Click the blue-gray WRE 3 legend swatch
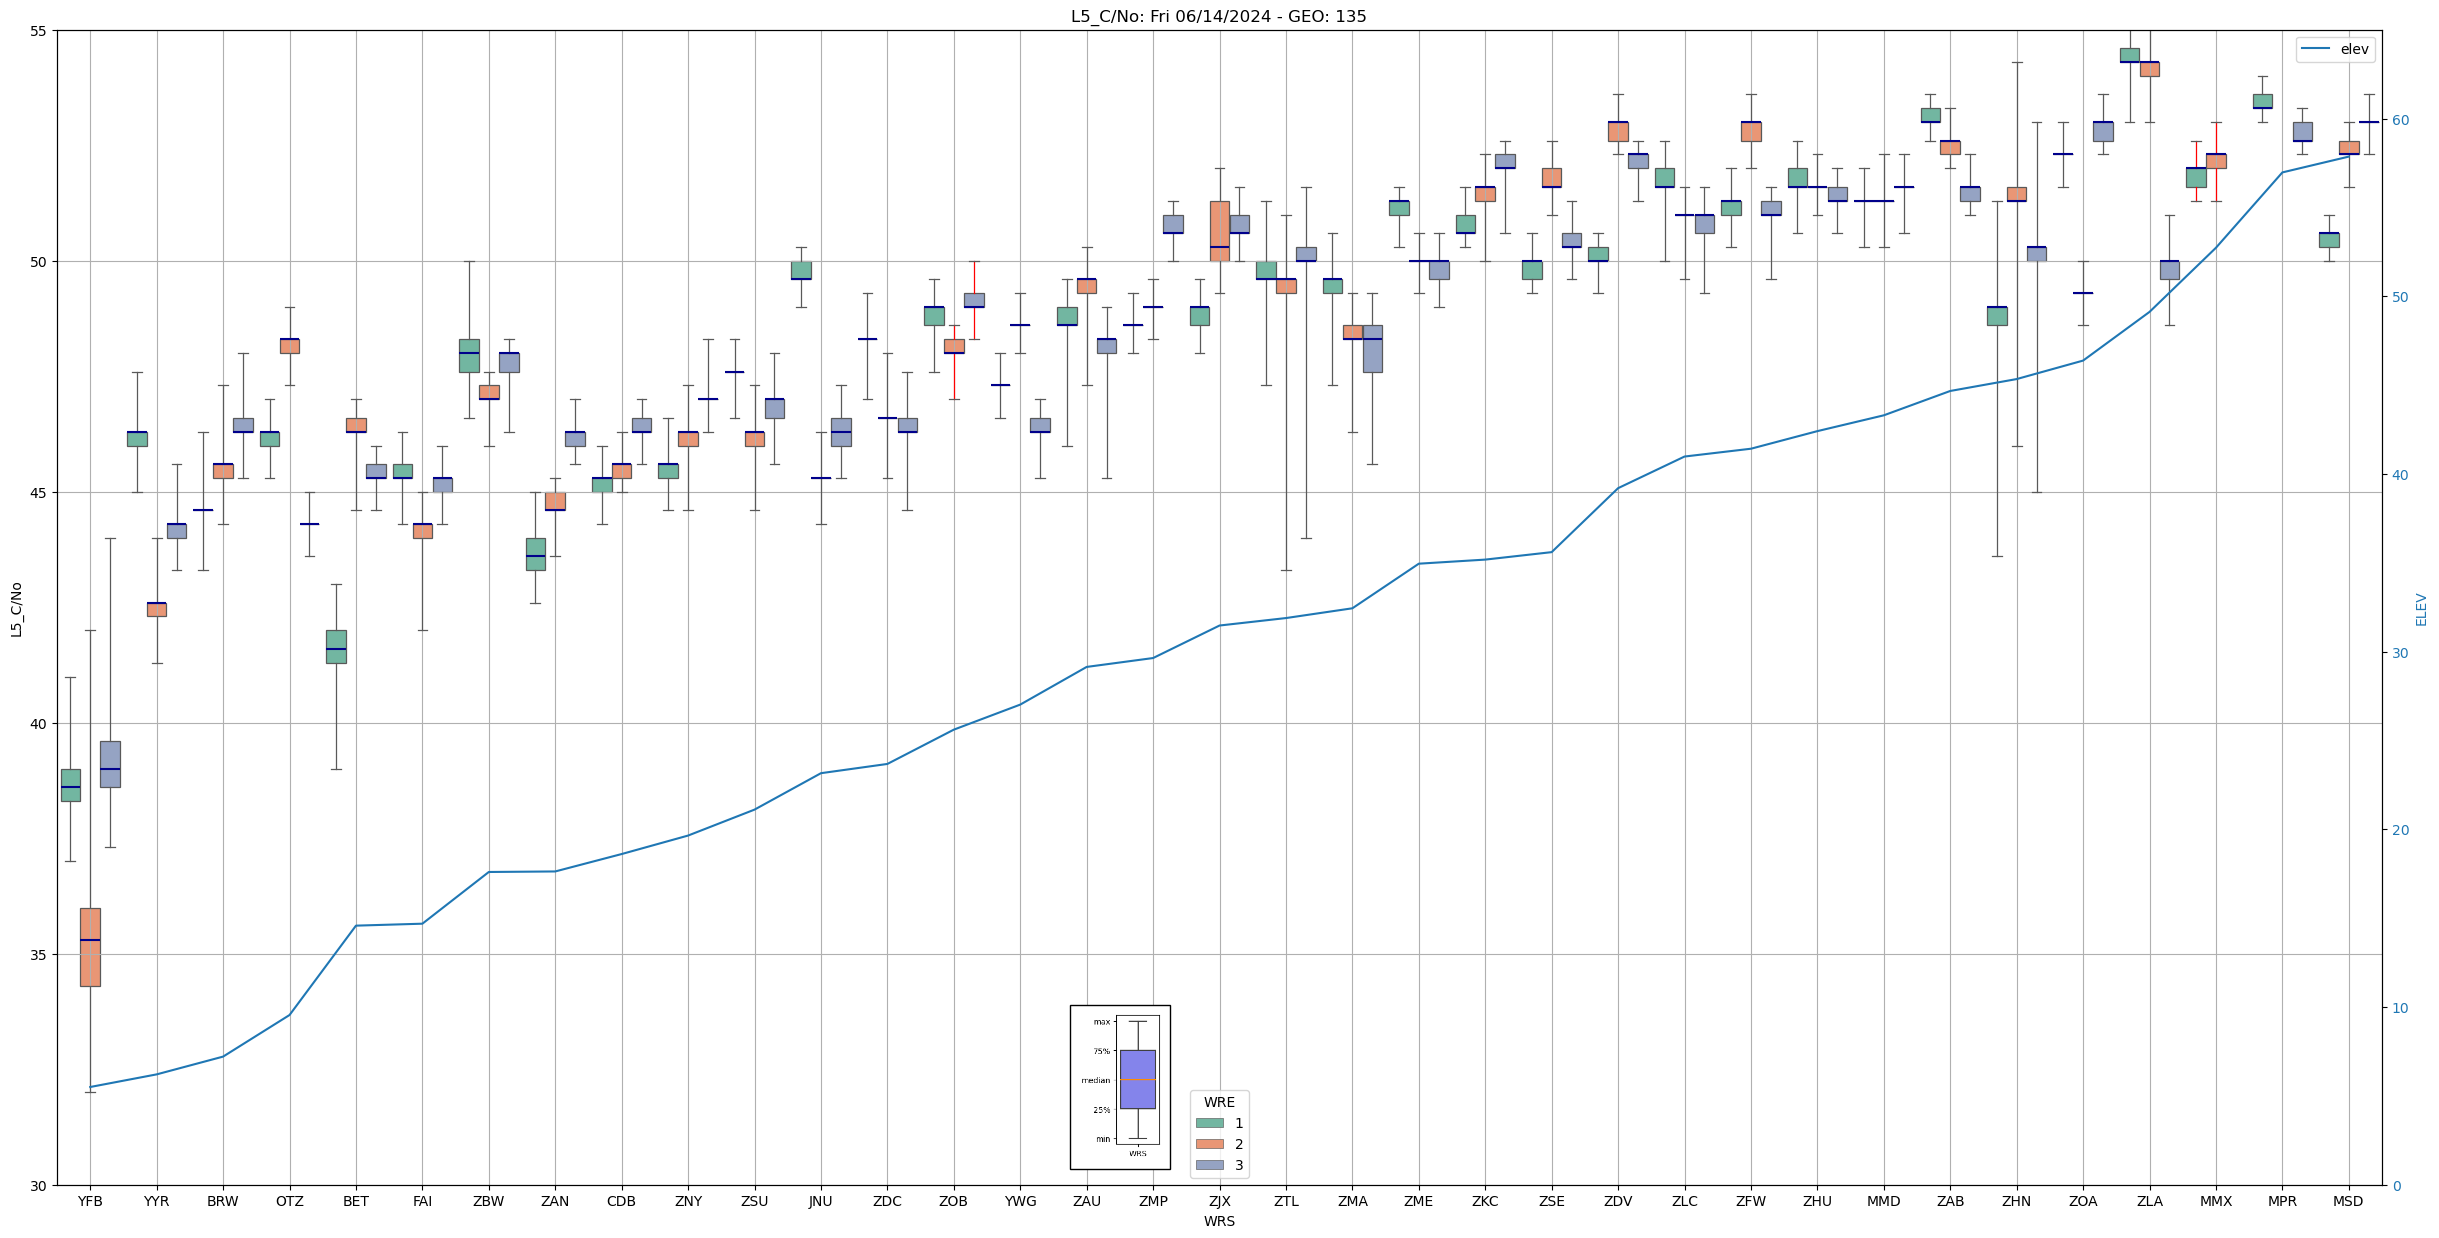The width and height of the screenshot is (2439, 1238). click(x=1209, y=1165)
